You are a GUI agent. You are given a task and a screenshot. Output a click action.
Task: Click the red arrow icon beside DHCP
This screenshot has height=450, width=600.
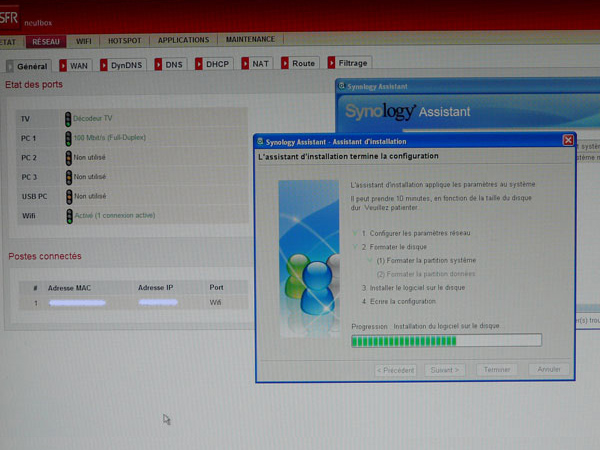pyautogui.click(x=199, y=64)
